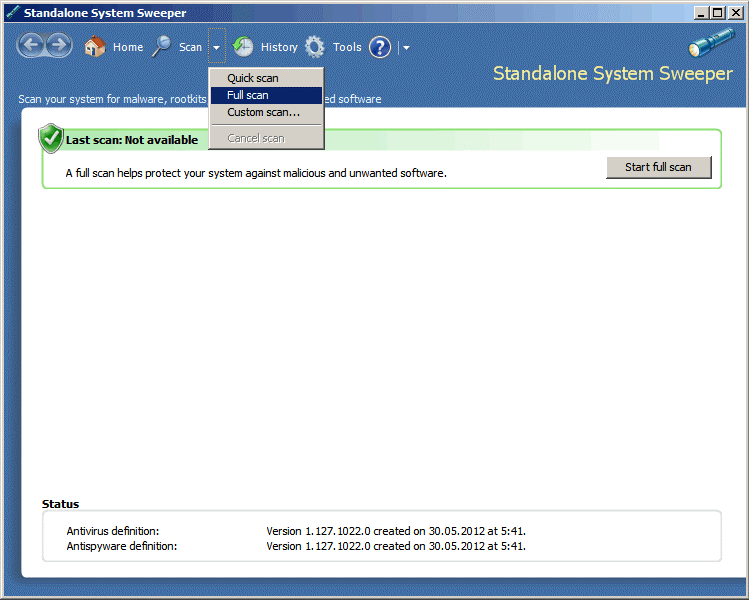Choose Quick scan from the menu
Screen dimensions: 749x600
[x=267, y=78]
